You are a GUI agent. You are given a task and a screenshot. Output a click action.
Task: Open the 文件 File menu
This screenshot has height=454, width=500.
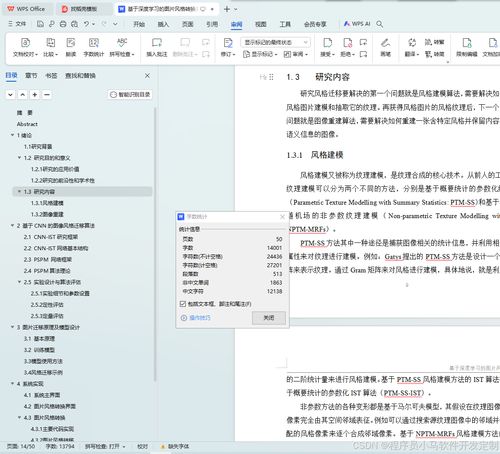point(17,24)
